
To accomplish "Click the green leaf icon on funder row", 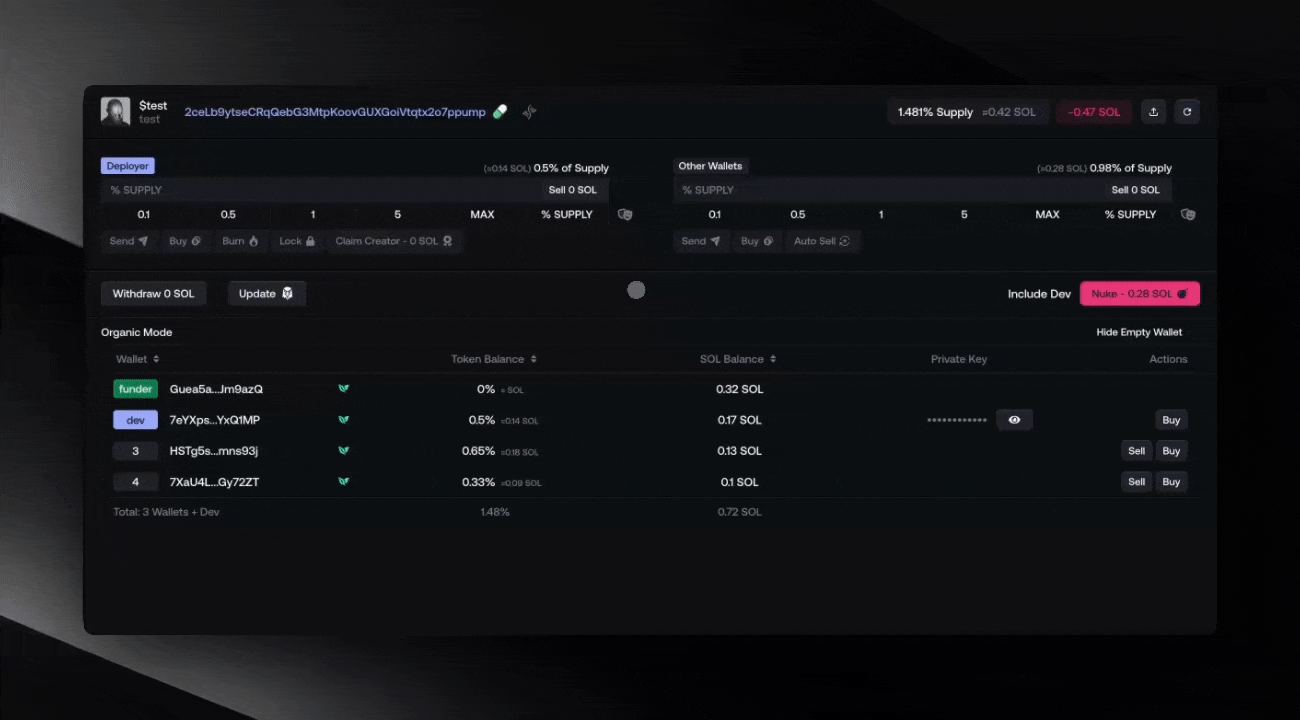I will click(x=343, y=389).
